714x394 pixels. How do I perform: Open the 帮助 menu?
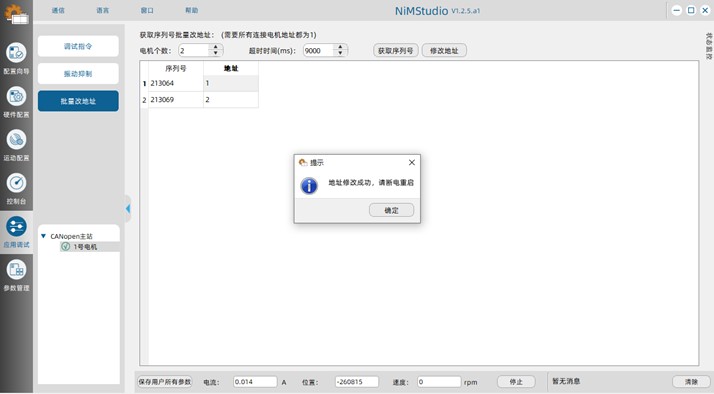191,10
